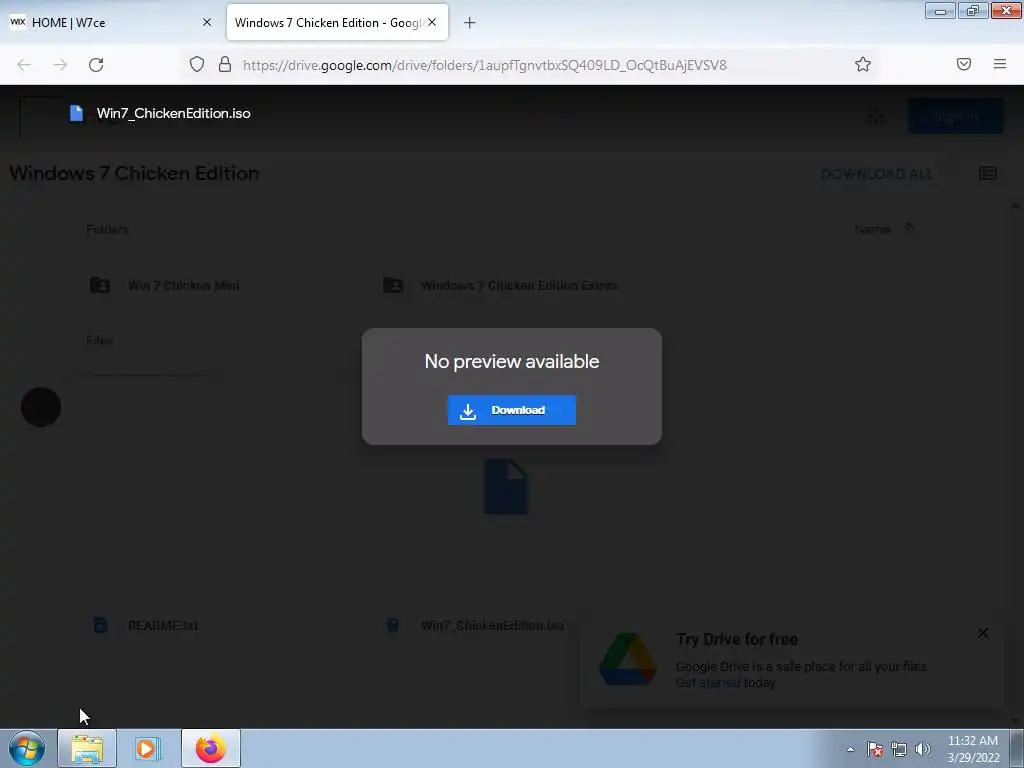The width and height of the screenshot is (1024, 768).
Task: Restore down the Firefox window
Action: pos(973,11)
